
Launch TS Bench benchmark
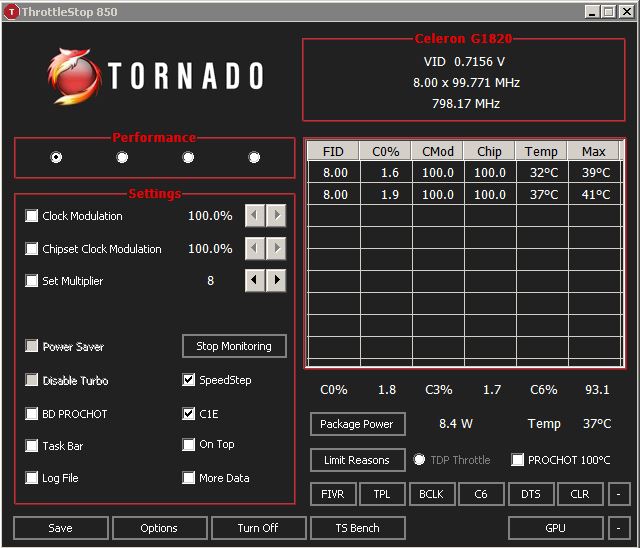coord(358,528)
